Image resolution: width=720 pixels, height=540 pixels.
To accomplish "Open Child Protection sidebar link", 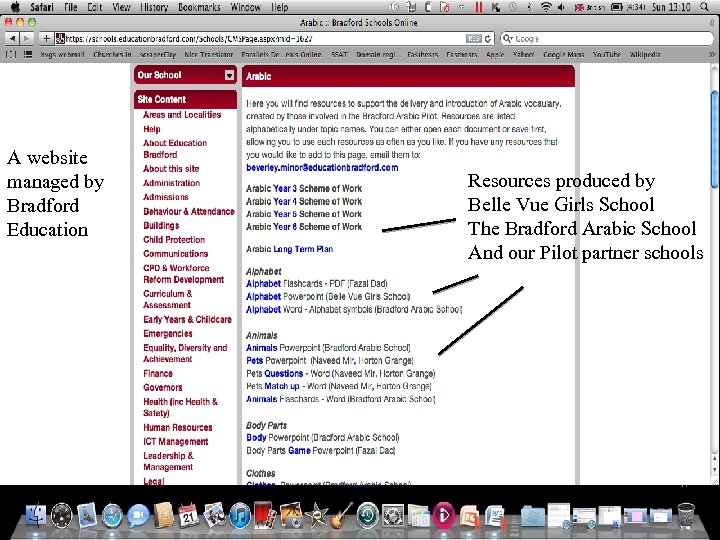I will pyautogui.click(x=174, y=240).
